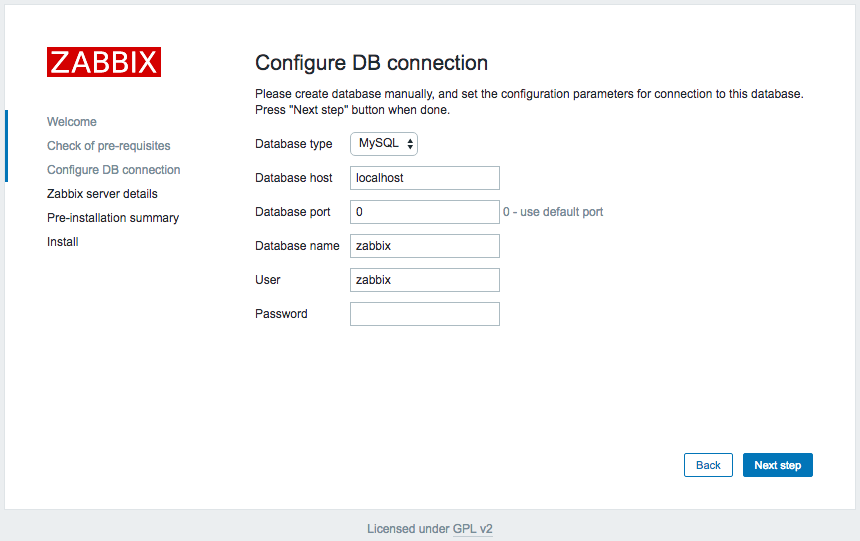Click the Database port label
This screenshot has width=860, height=541.
292,212
